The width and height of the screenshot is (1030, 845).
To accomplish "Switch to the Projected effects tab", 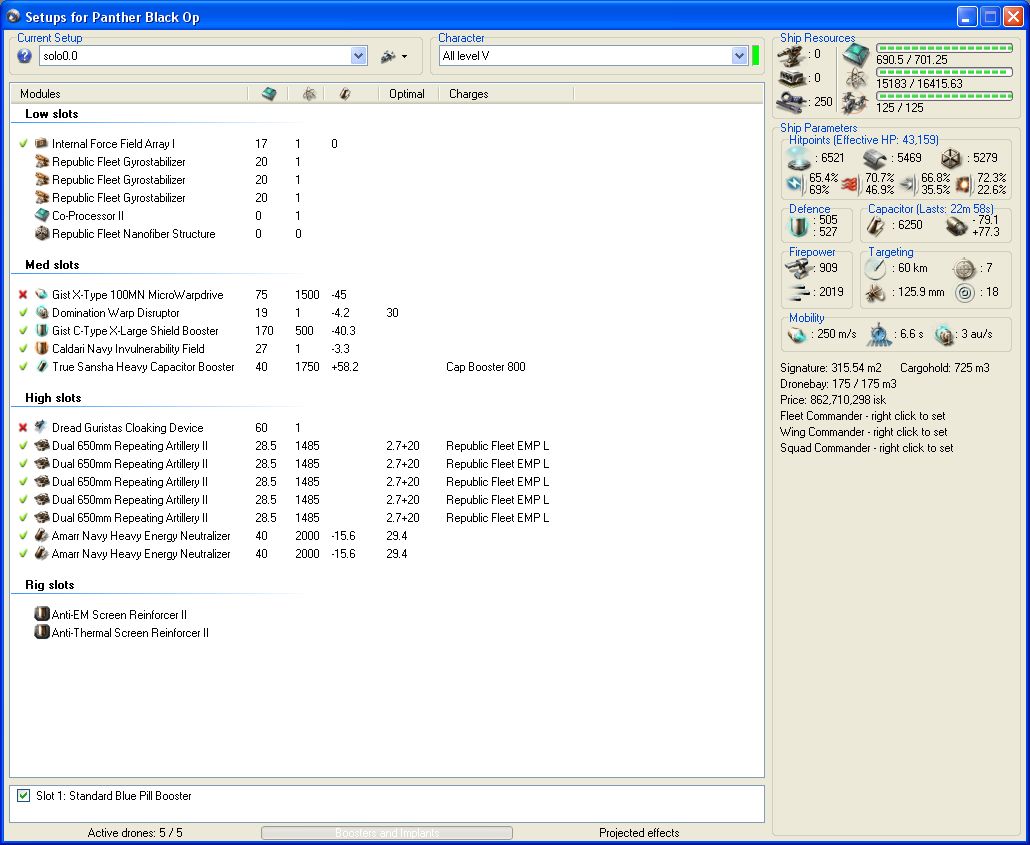I will pos(639,833).
